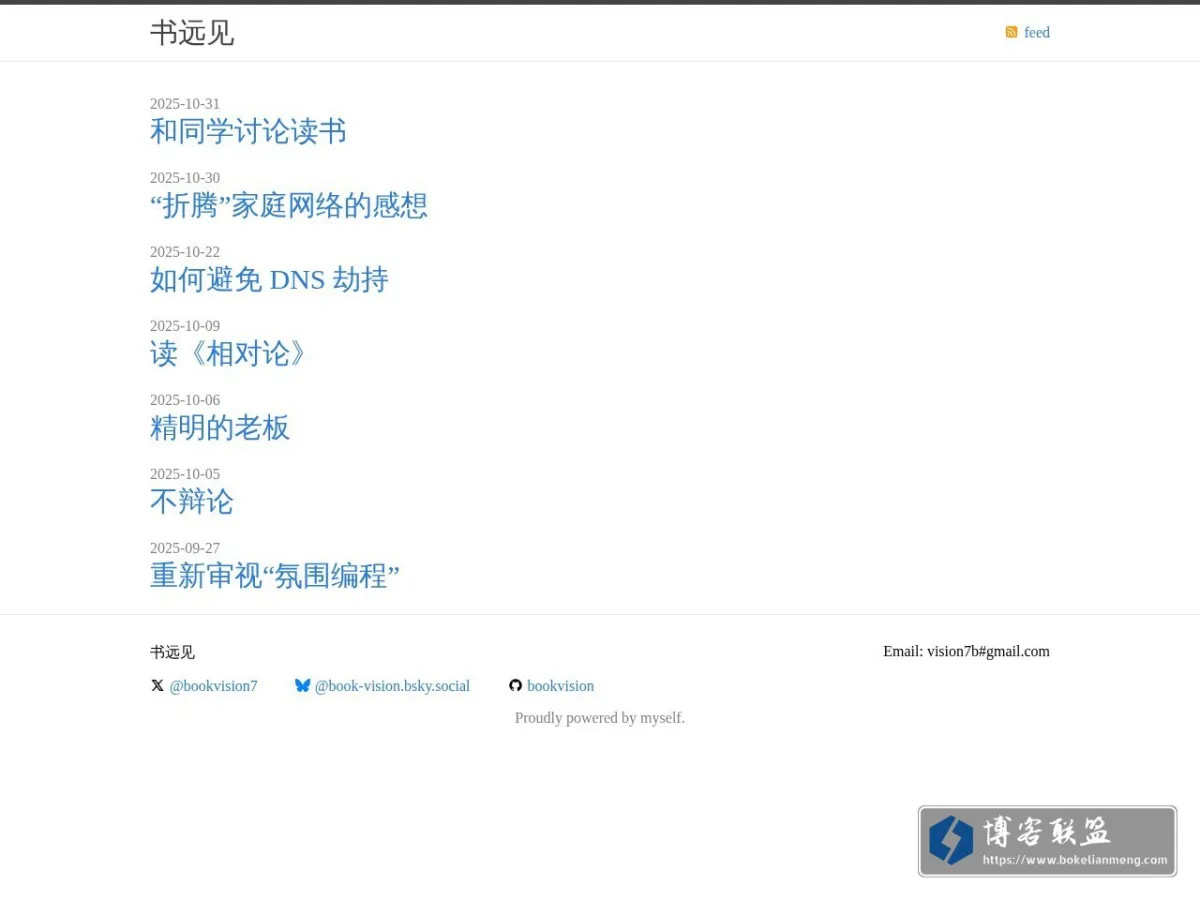Click the Proudly powered by myself text
Image resolution: width=1200 pixels, height=900 pixels.
600,718
